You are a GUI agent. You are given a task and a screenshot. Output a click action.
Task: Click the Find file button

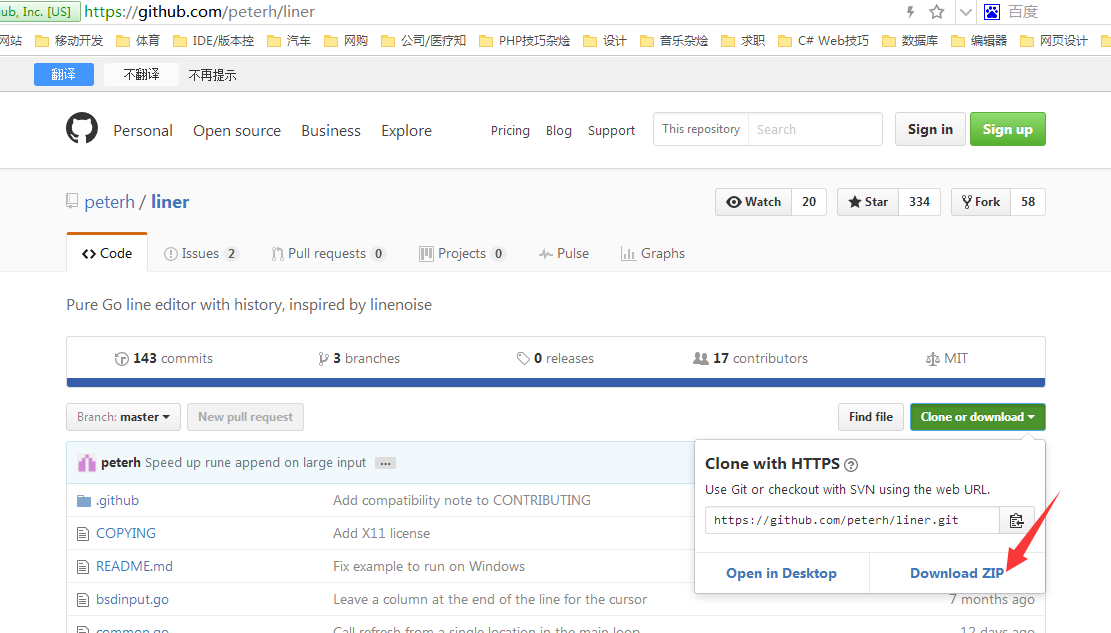(871, 417)
